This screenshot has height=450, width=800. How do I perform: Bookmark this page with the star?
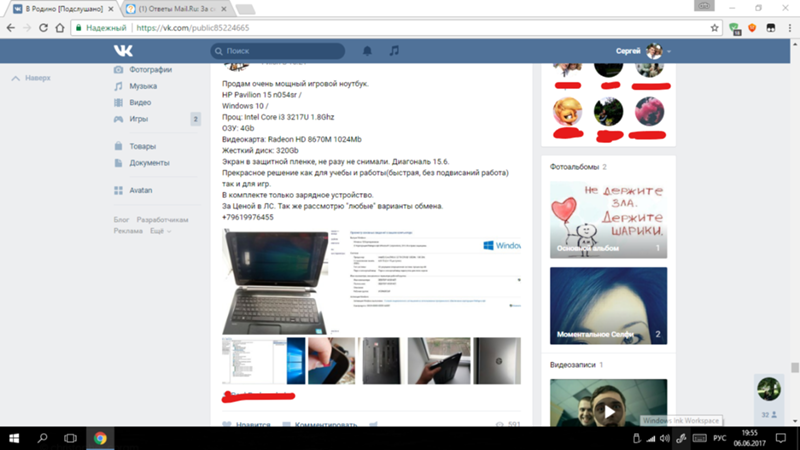click(x=714, y=28)
